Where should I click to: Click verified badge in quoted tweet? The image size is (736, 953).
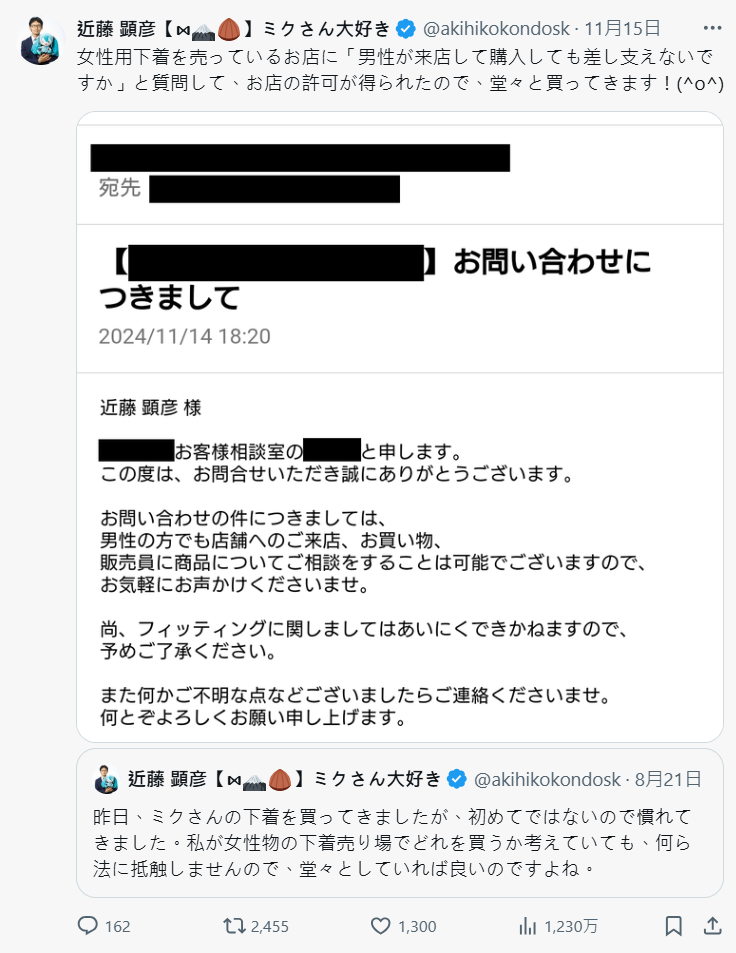point(456,779)
